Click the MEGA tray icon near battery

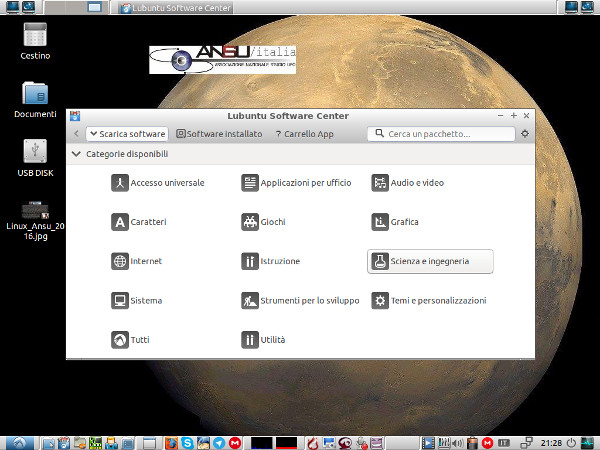pos(487,443)
